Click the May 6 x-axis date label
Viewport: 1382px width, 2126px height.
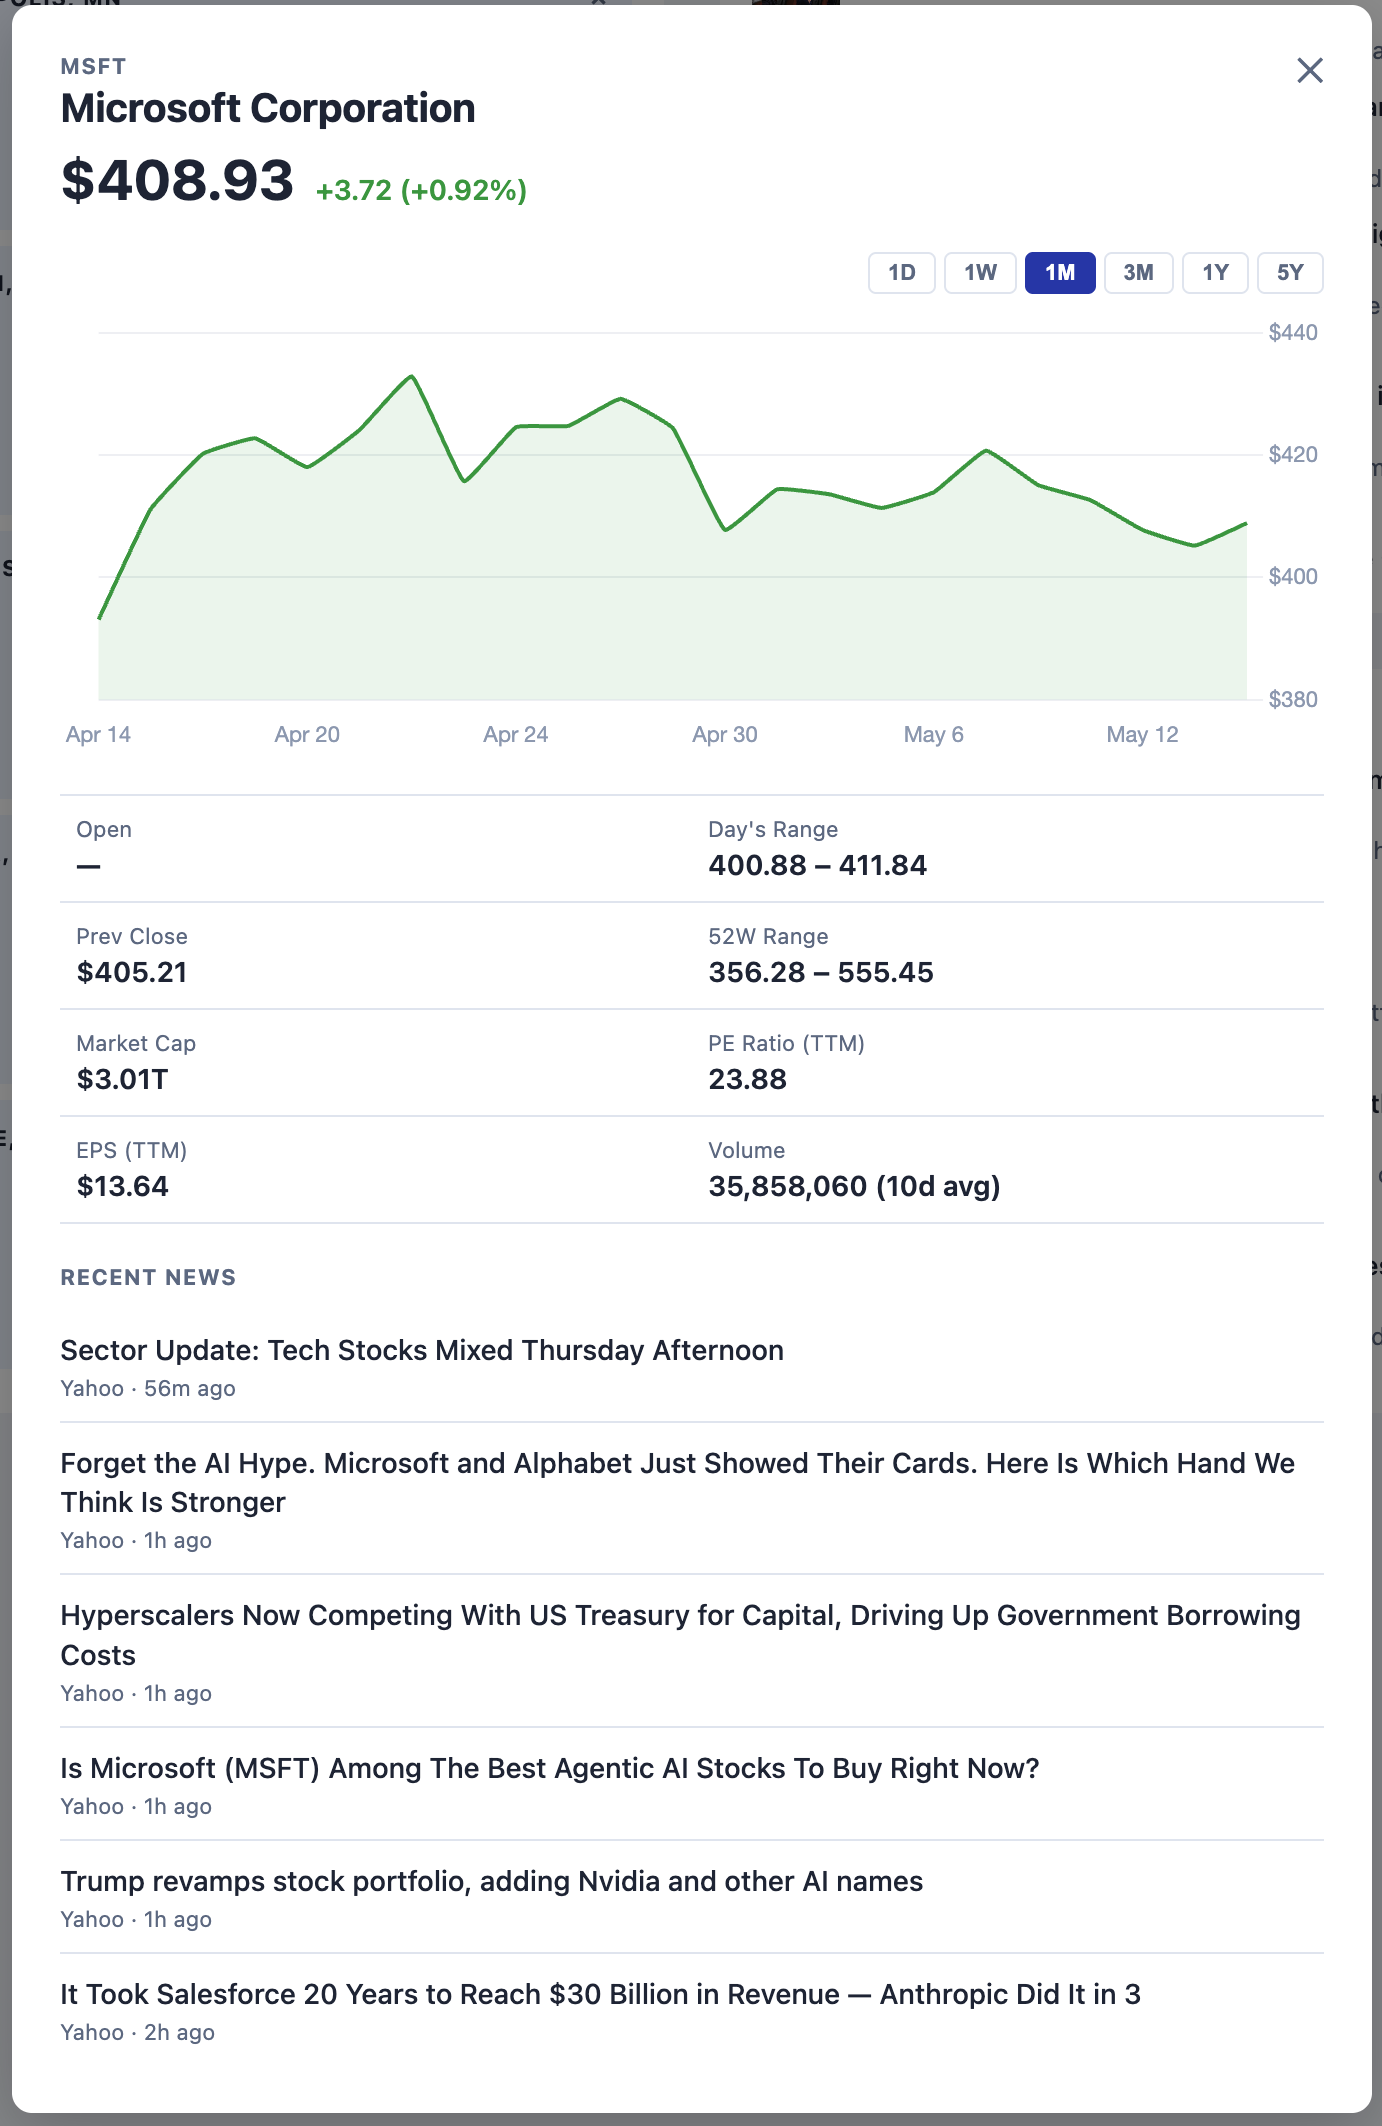pos(934,734)
